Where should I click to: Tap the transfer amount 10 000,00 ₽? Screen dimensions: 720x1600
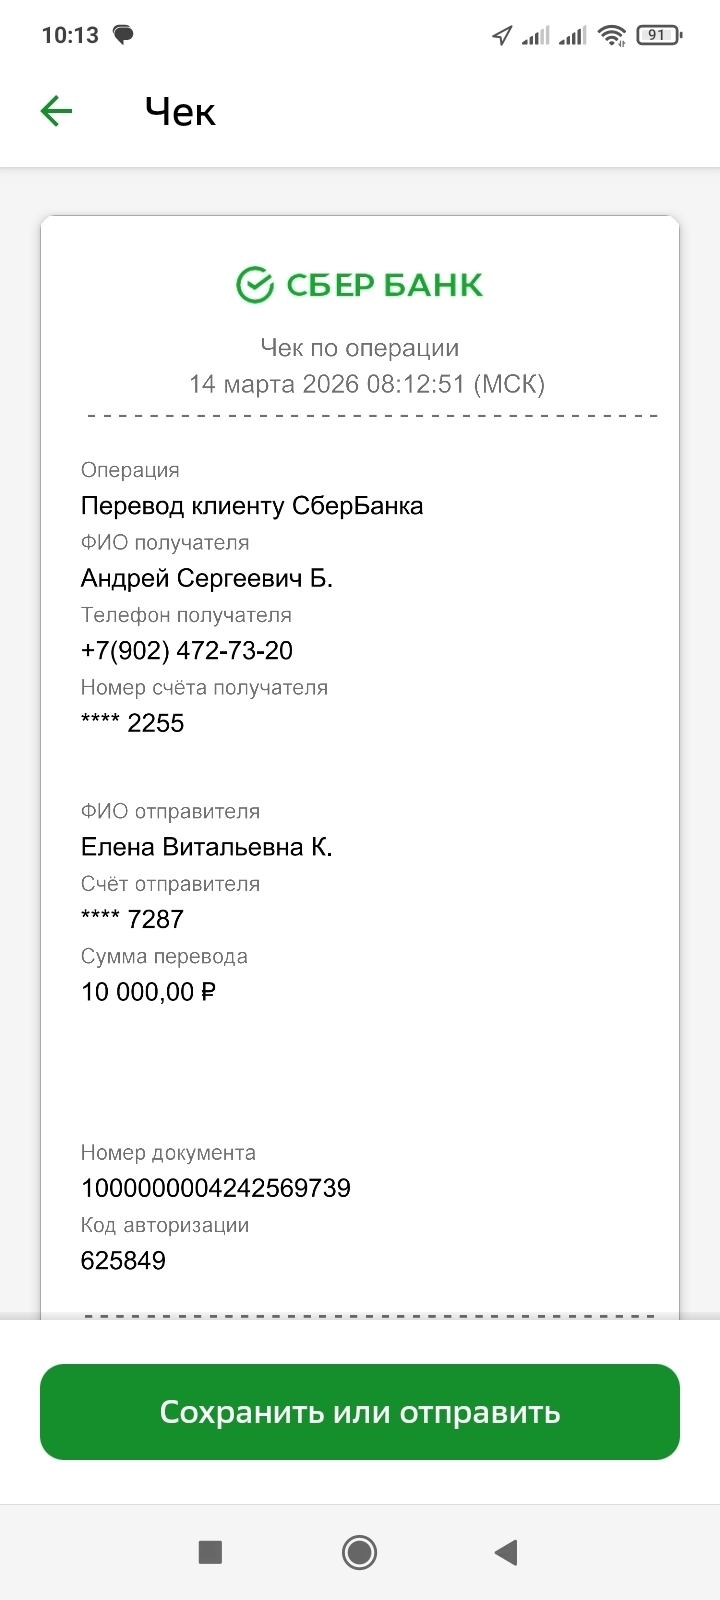click(148, 992)
